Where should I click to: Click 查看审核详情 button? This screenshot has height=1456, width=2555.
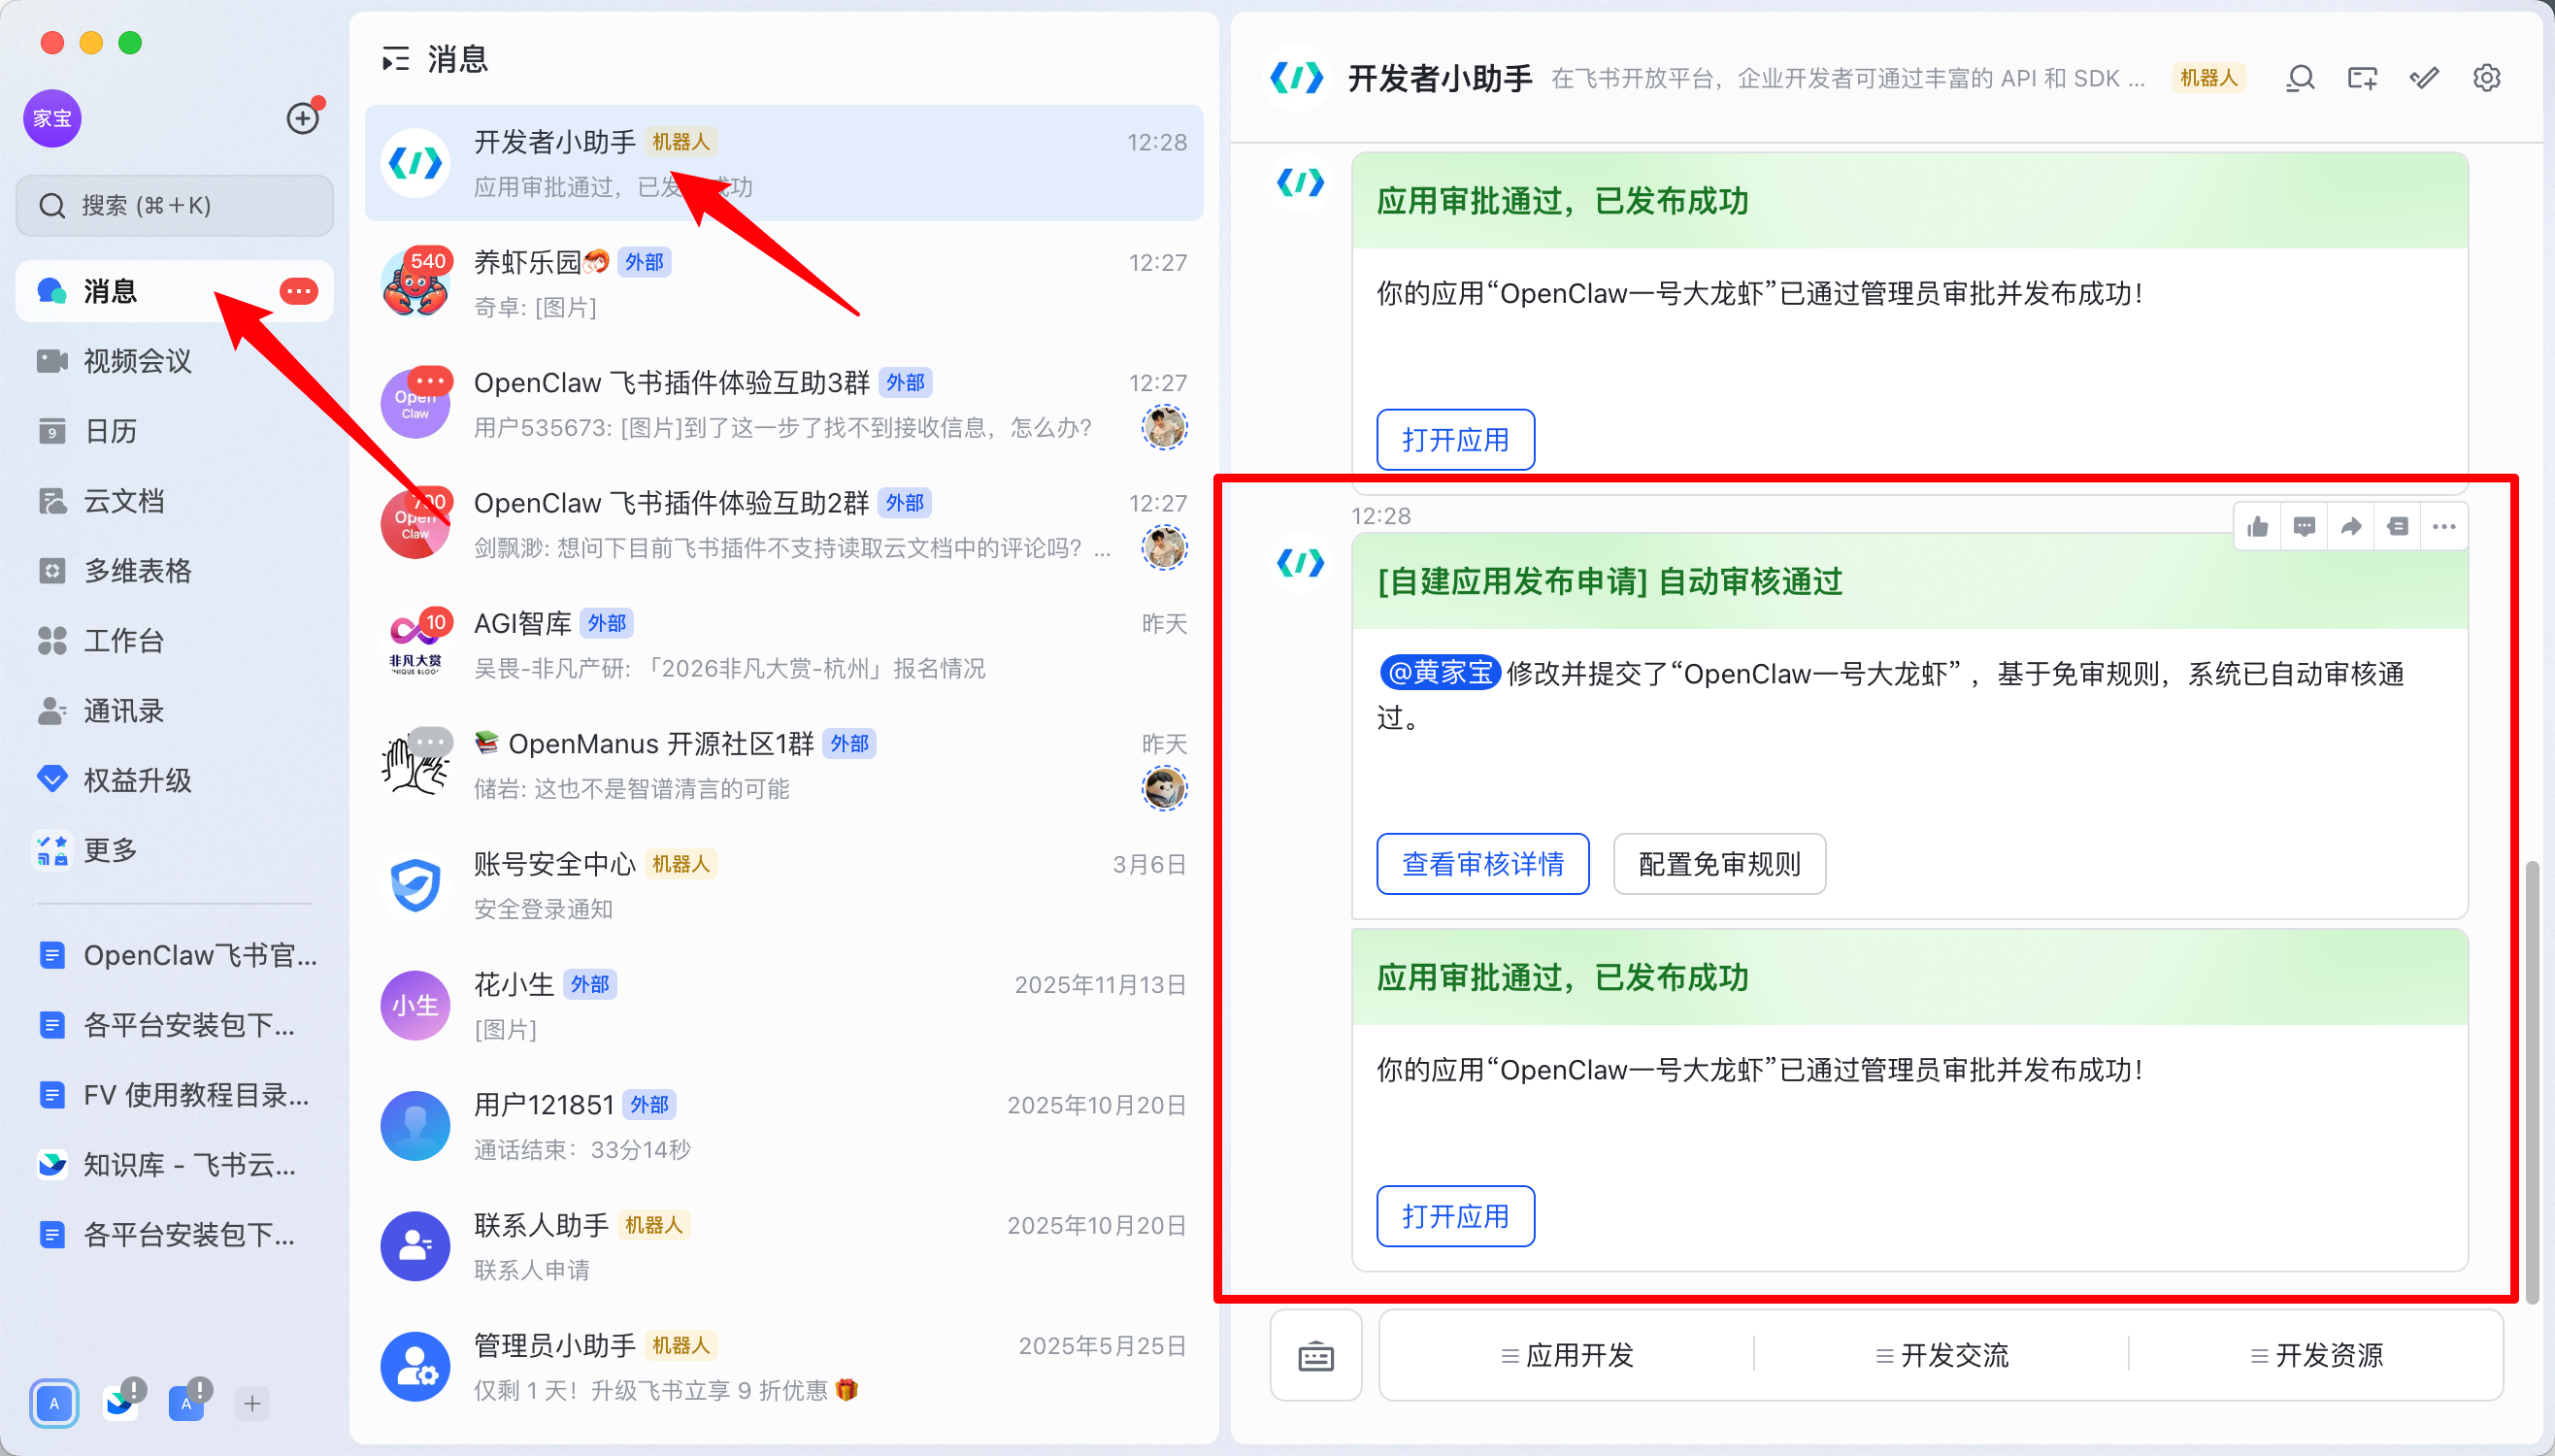click(x=1482, y=864)
